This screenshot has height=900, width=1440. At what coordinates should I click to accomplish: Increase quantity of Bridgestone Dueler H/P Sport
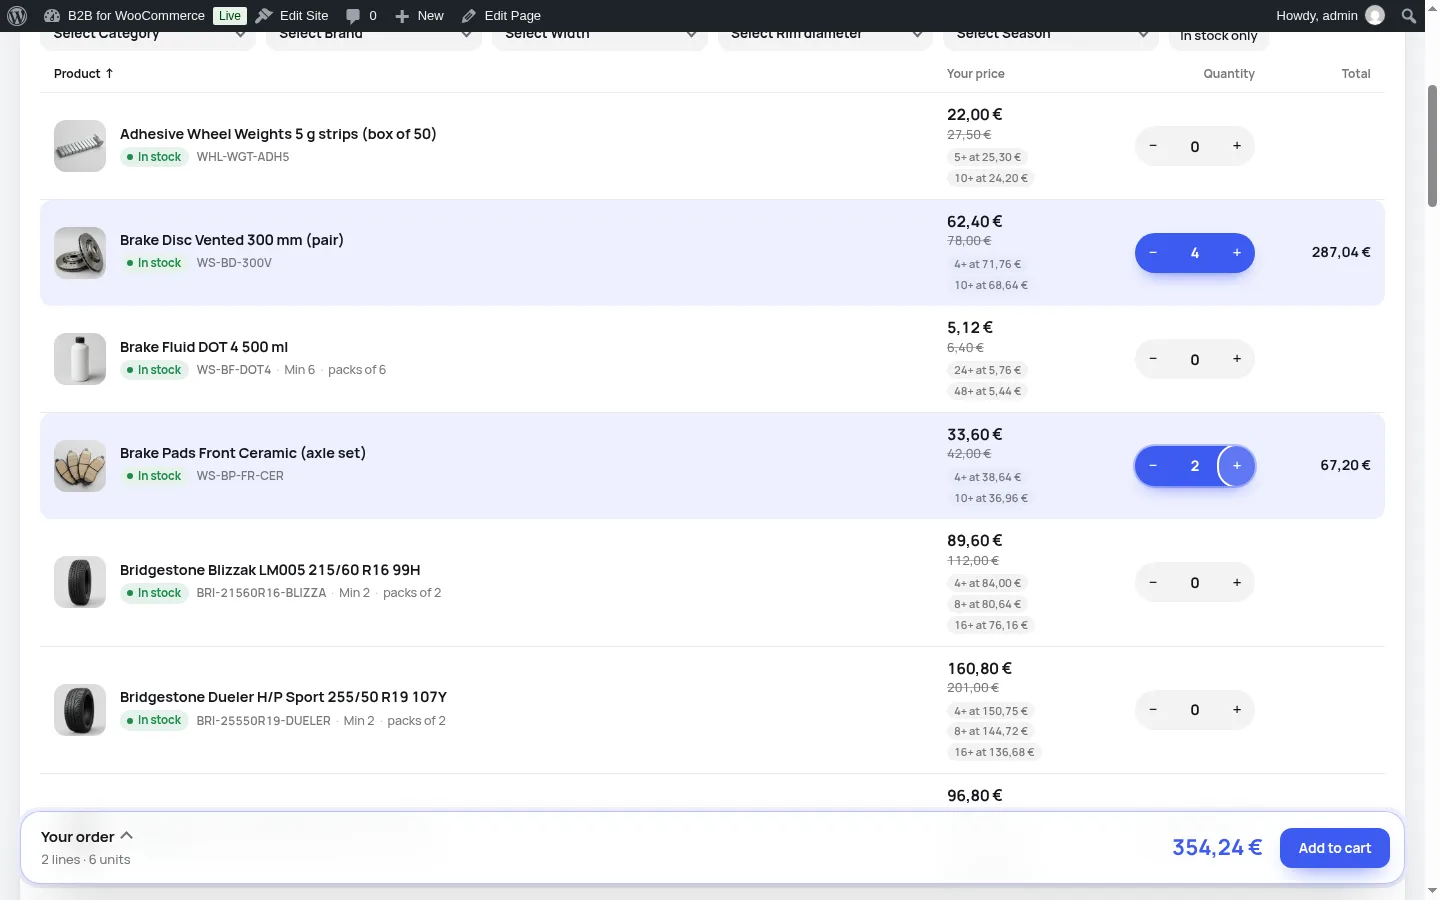click(x=1237, y=710)
